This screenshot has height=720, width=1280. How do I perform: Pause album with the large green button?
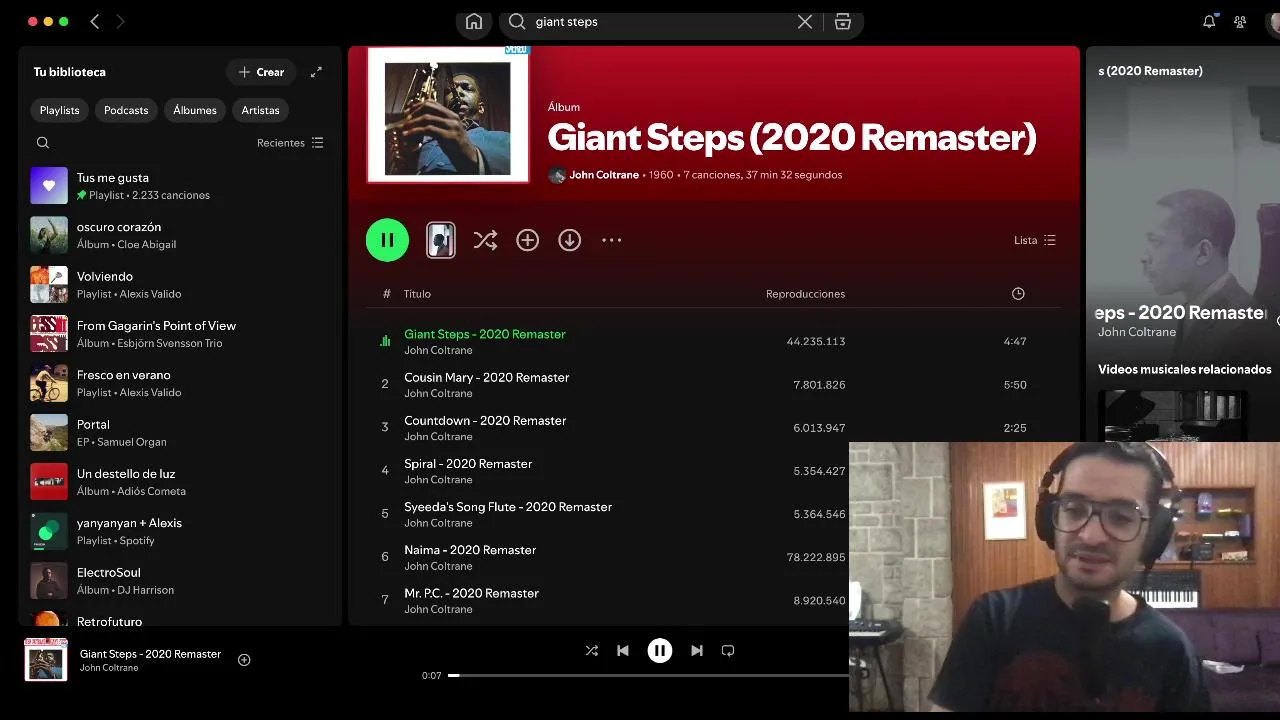pyautogui.click(x=387, y=240)
